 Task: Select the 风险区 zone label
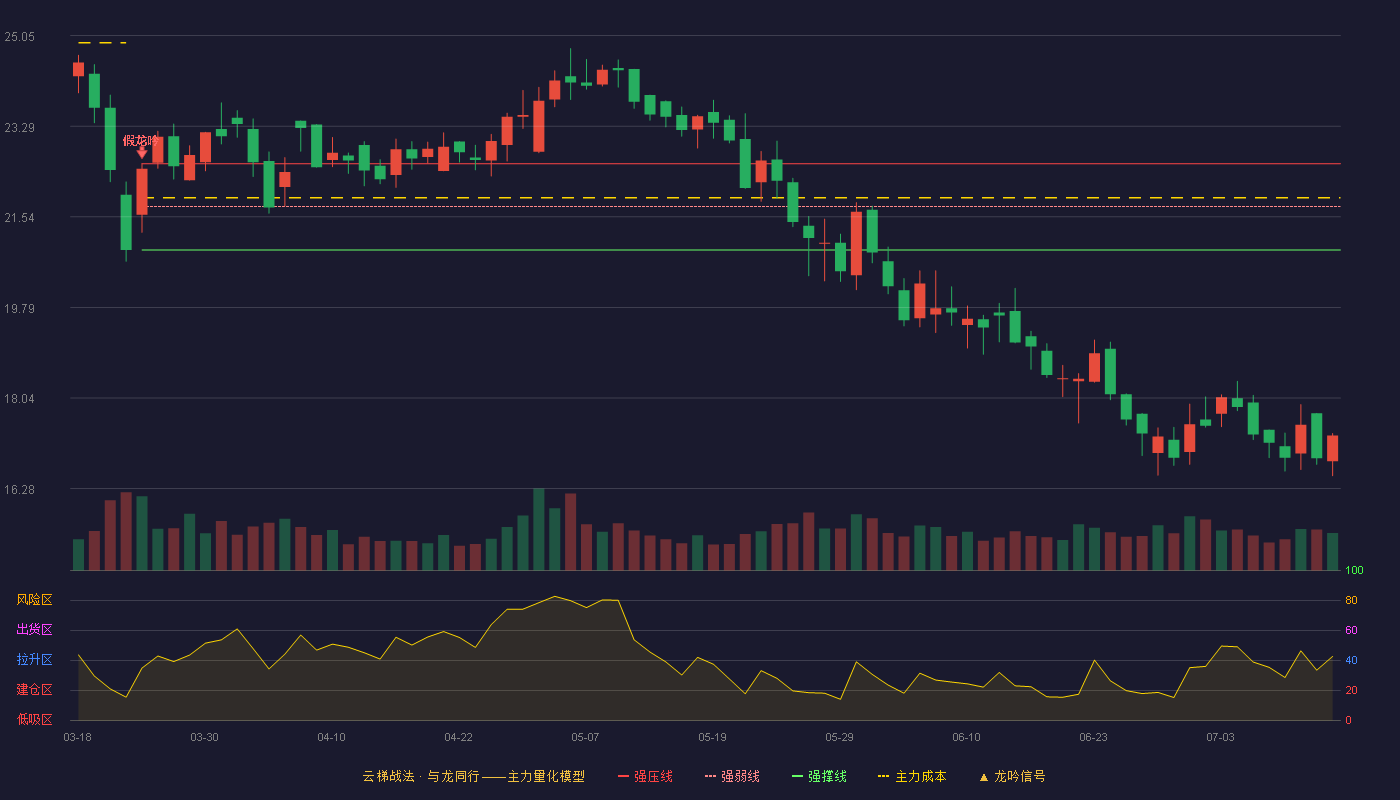point(34,600)
